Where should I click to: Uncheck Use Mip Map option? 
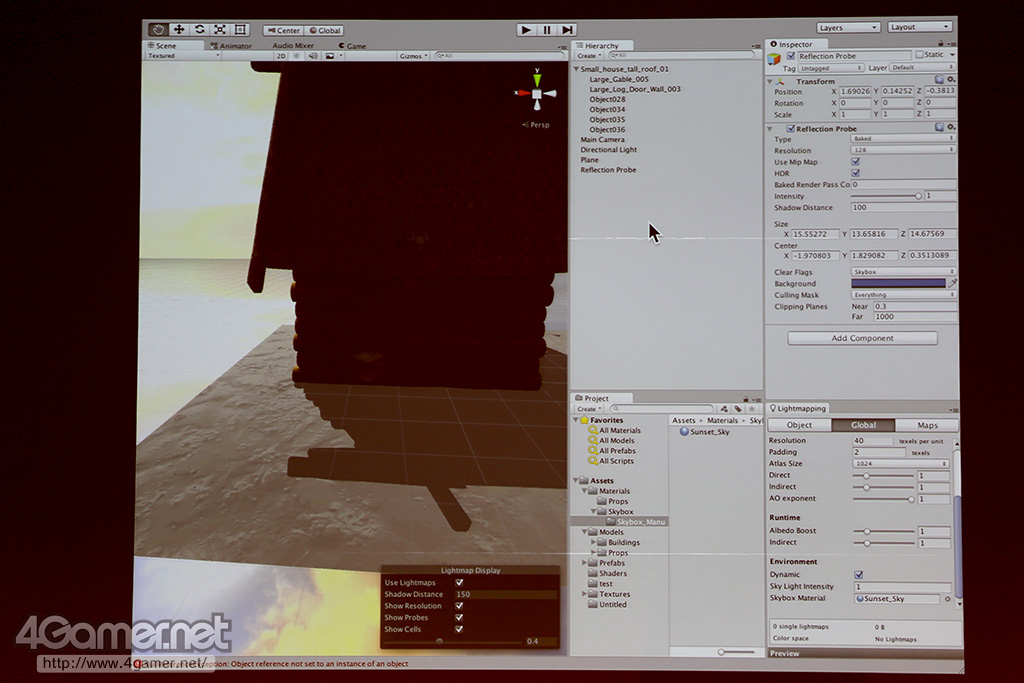point(855,162)
